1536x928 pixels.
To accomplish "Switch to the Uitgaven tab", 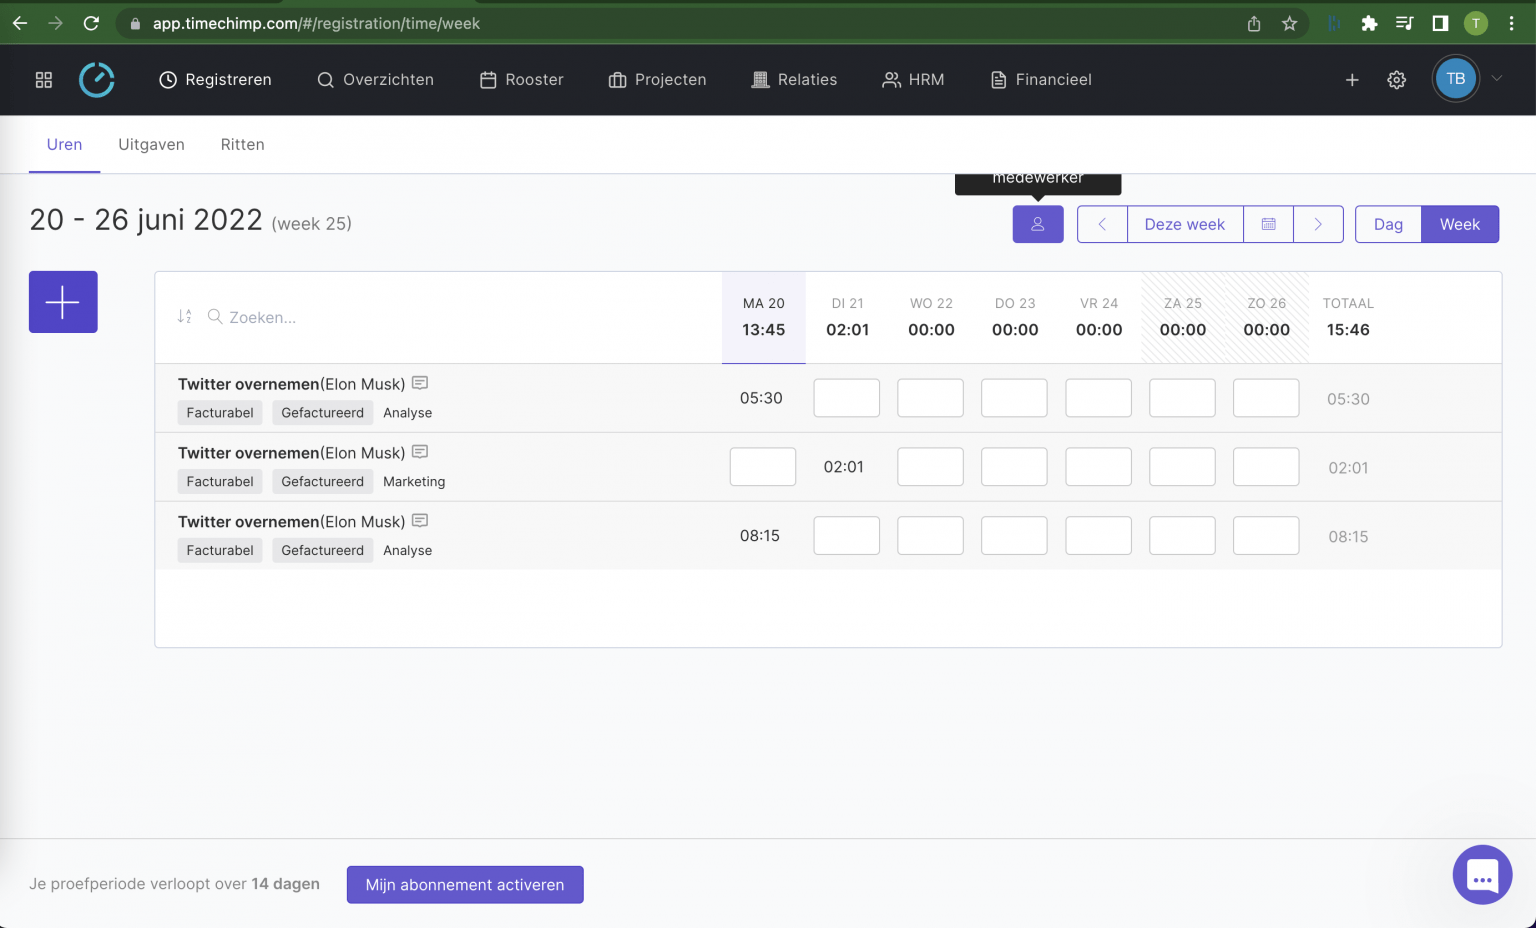I will click(x=151, y=145).
